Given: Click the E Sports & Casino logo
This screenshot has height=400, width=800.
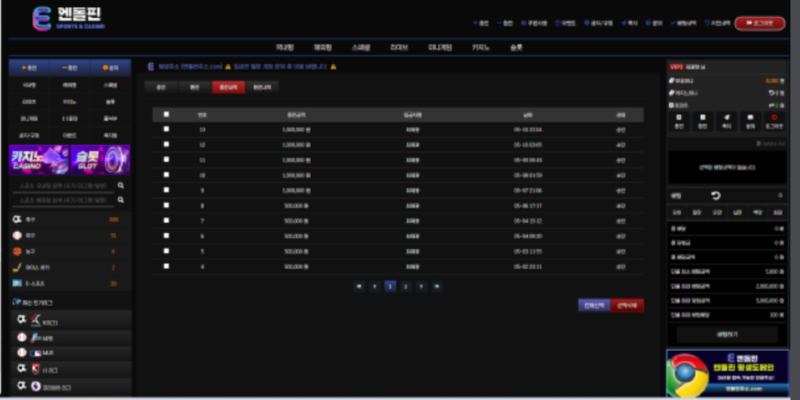Looking at the screenshot, I should [68, 19].
